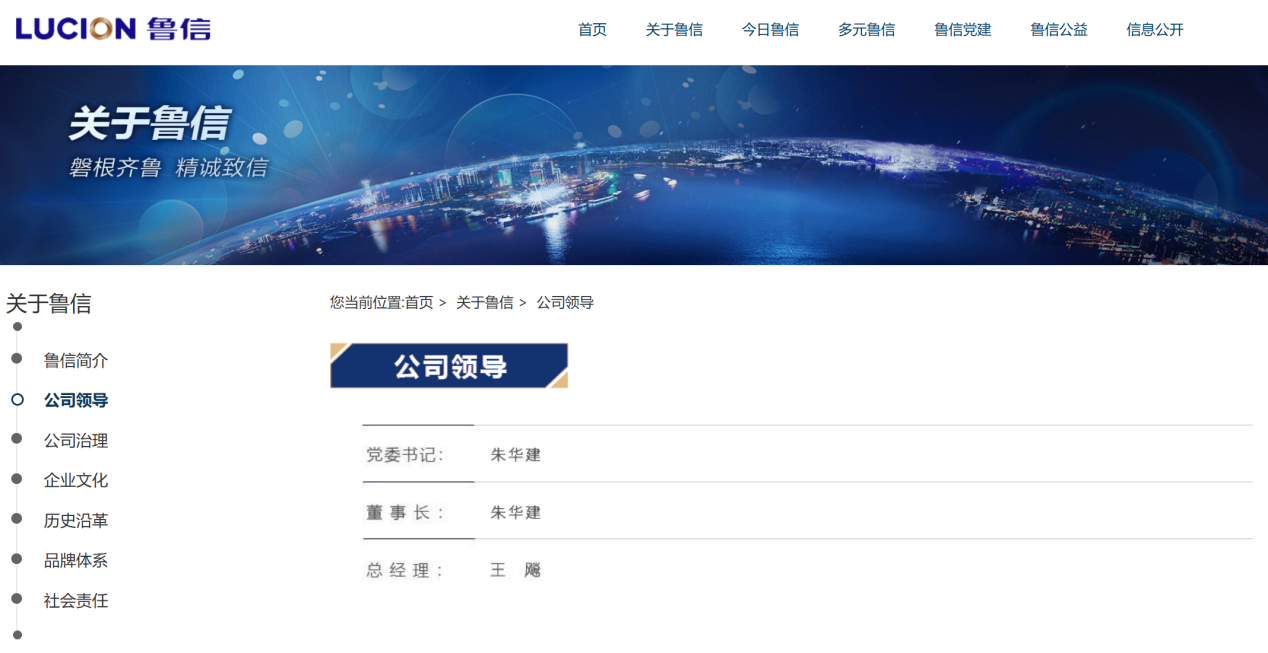Go to 鲁信简介 in sidebar
This screenshot has width=1268, height=653.
point(76,360)
